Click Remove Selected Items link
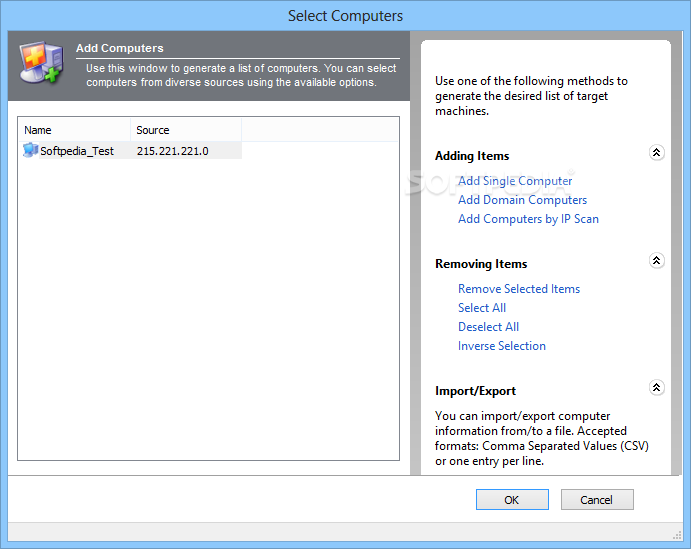This screenshot has height=549, width=691. (x=519, y=289)
